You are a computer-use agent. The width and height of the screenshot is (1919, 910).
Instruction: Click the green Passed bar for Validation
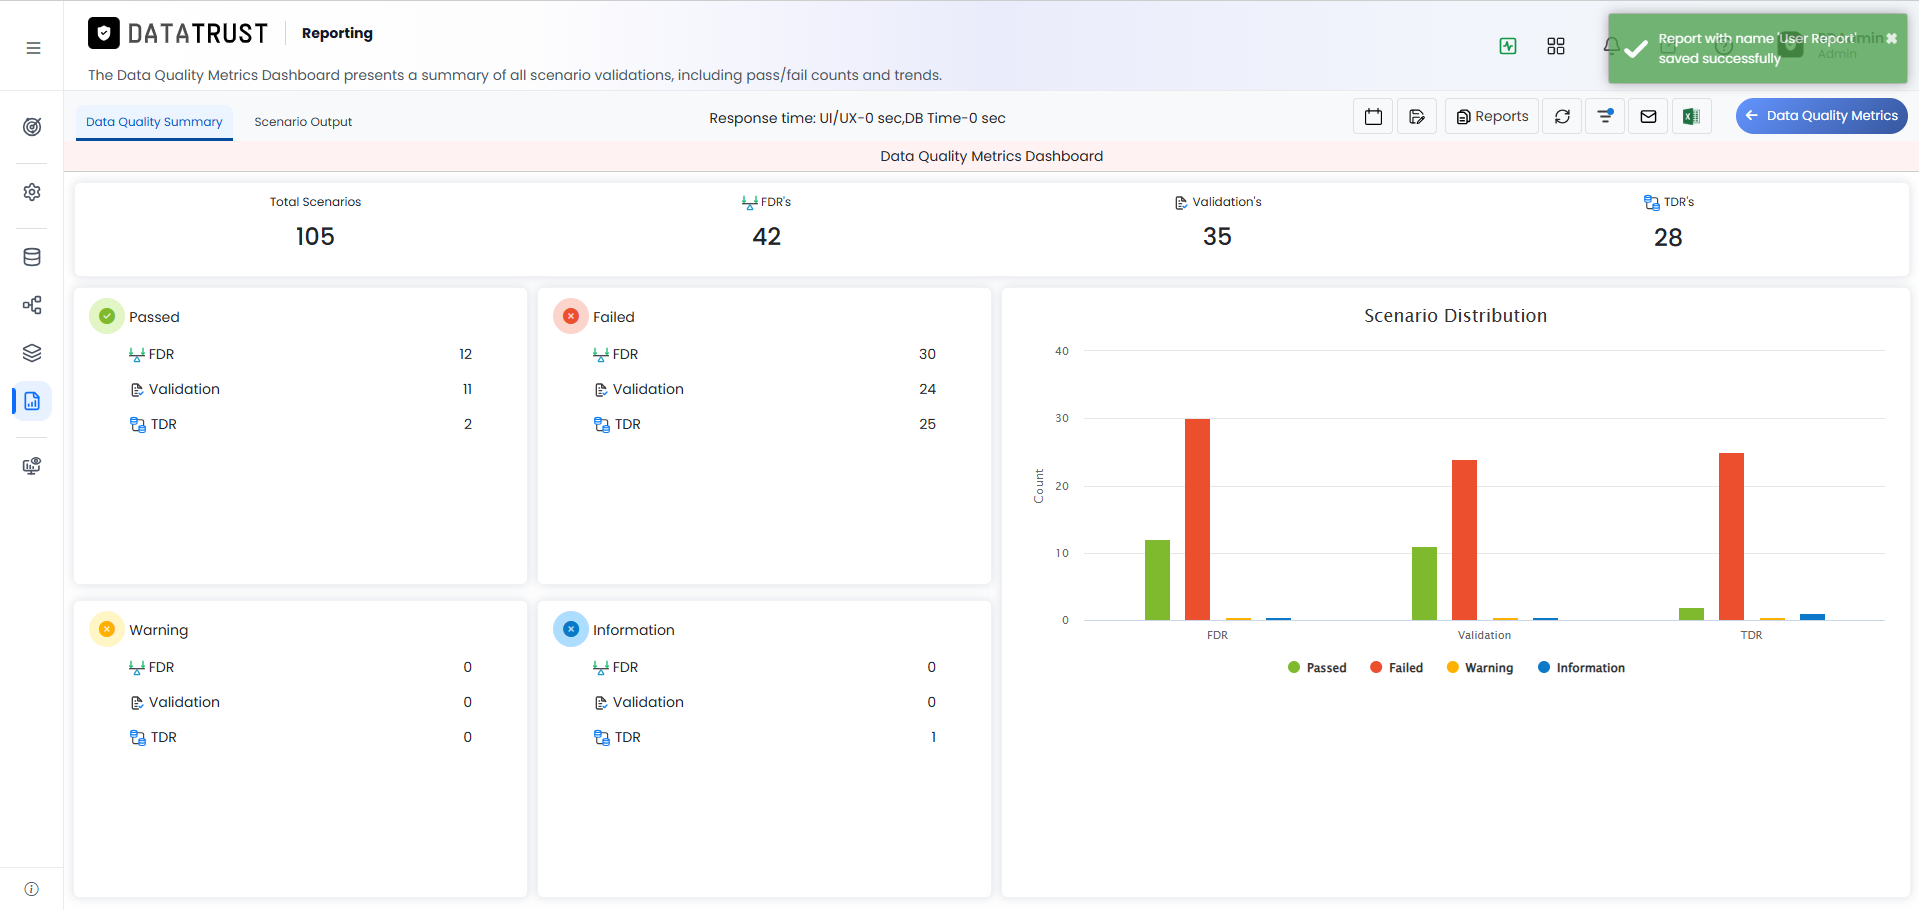coord(1424,583)
